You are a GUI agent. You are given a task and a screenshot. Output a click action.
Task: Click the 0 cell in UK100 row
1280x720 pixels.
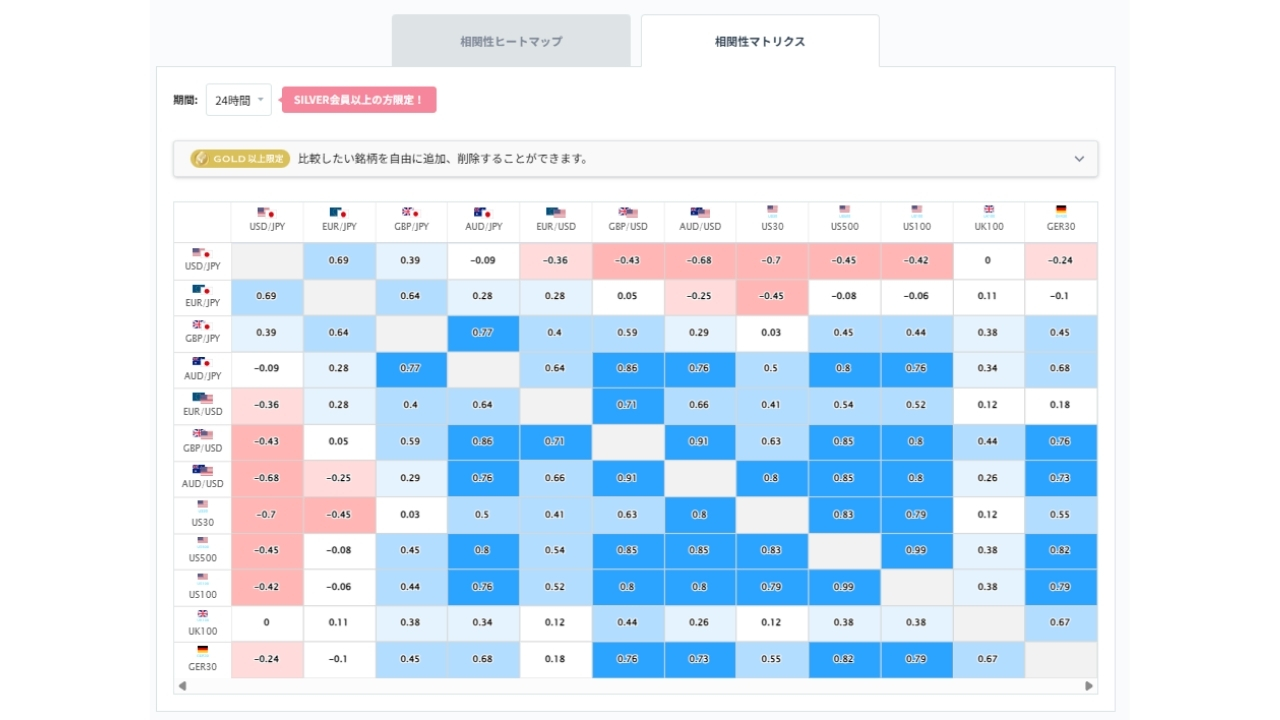click(x=267, y=623)
